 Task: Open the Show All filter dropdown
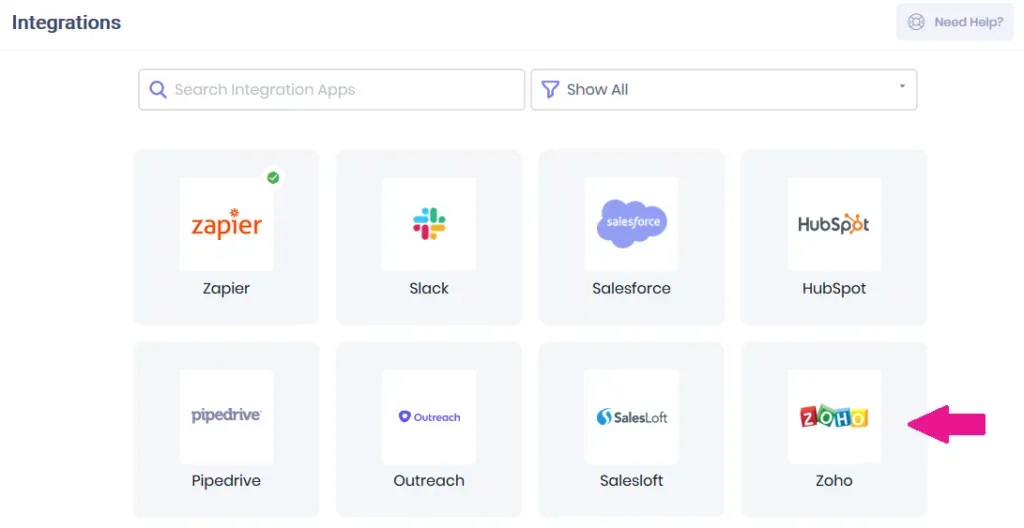724,90
